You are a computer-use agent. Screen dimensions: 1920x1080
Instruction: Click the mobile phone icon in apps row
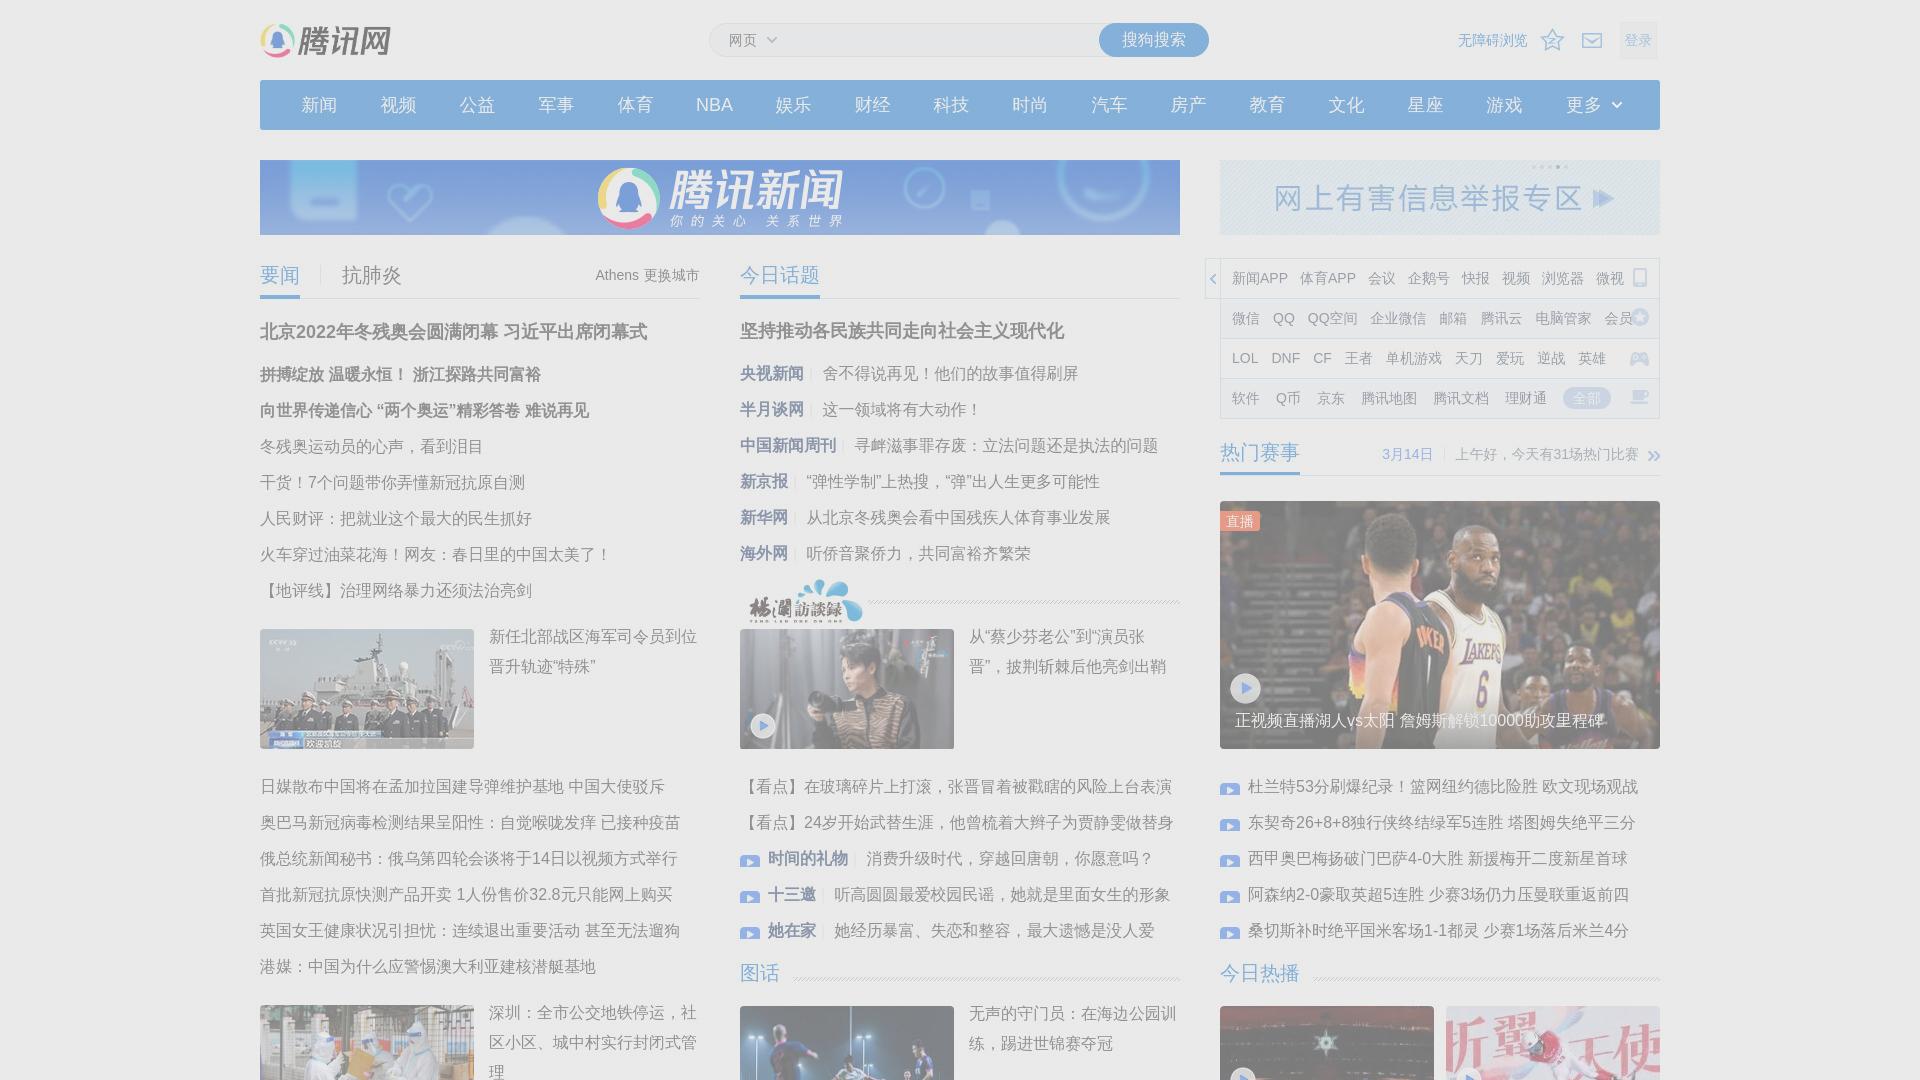click(x=1640, y=277)
